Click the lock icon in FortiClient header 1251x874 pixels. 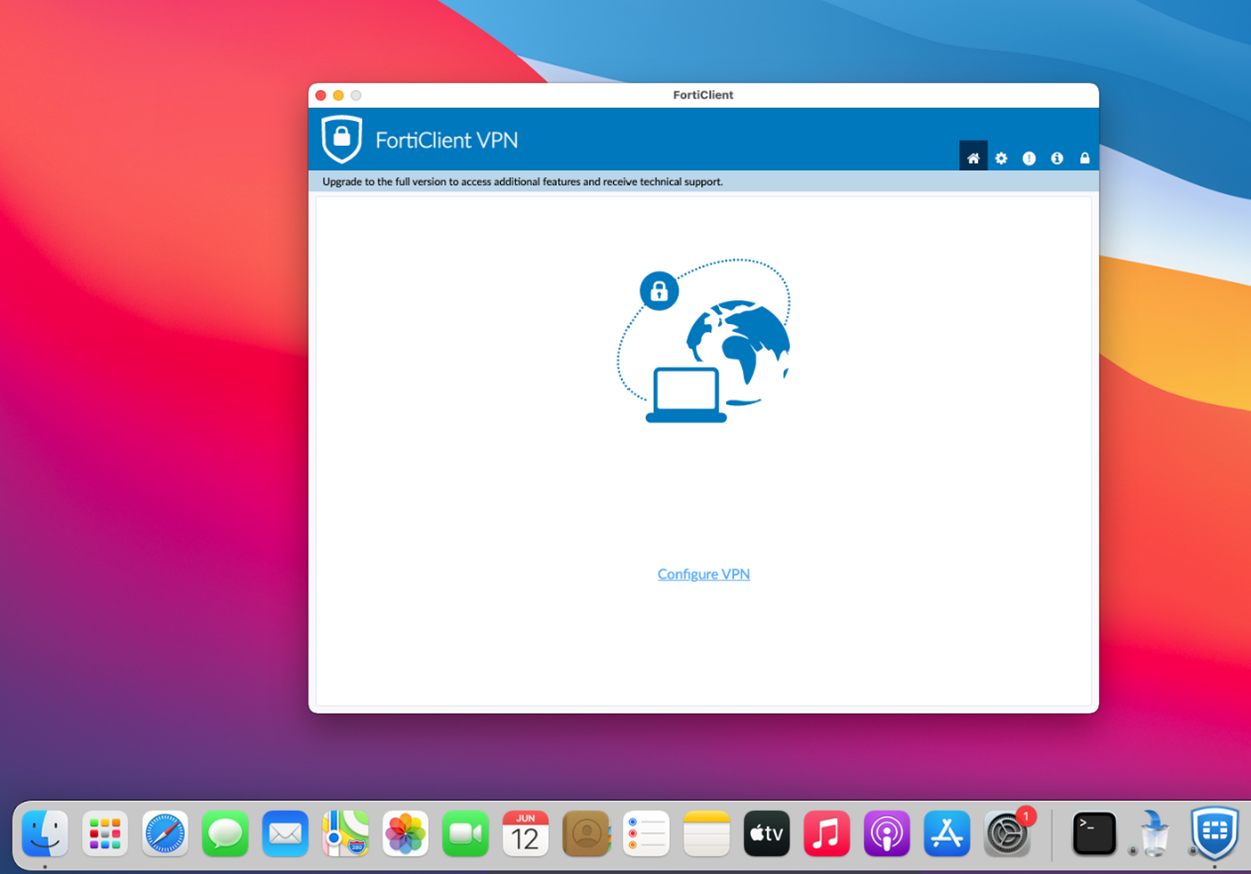(1085, 158)
